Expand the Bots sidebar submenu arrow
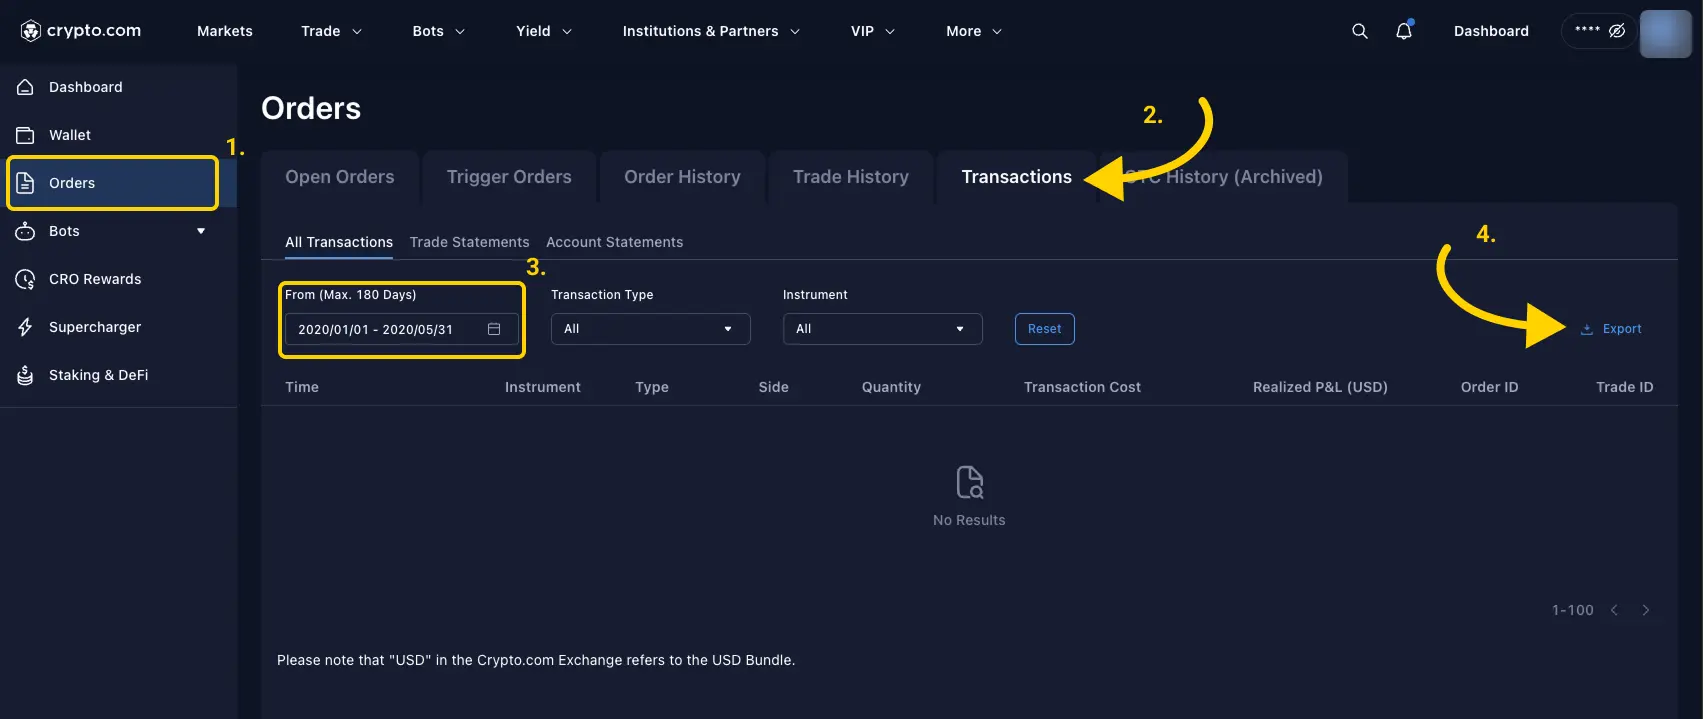 [201, 231]
